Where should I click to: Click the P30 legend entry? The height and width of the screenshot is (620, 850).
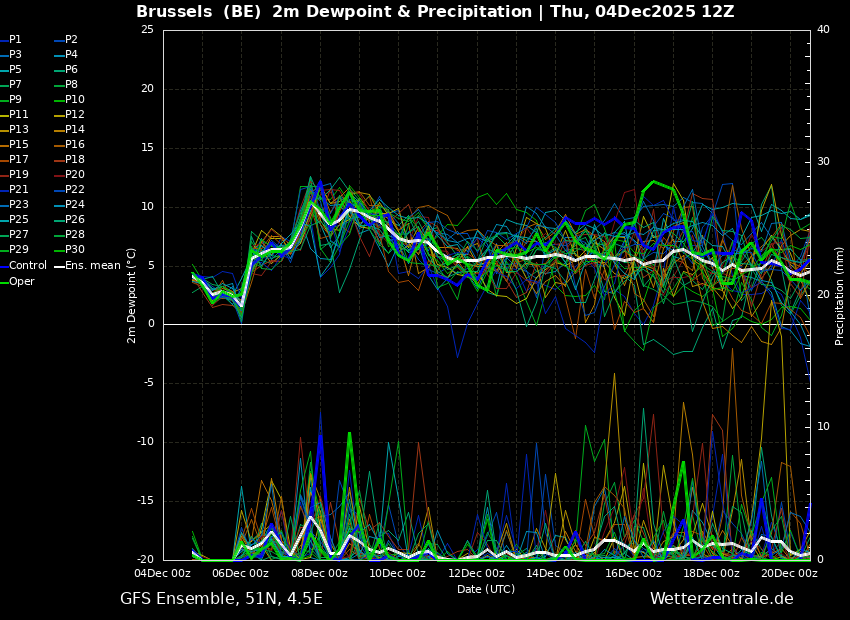(74, 250)
